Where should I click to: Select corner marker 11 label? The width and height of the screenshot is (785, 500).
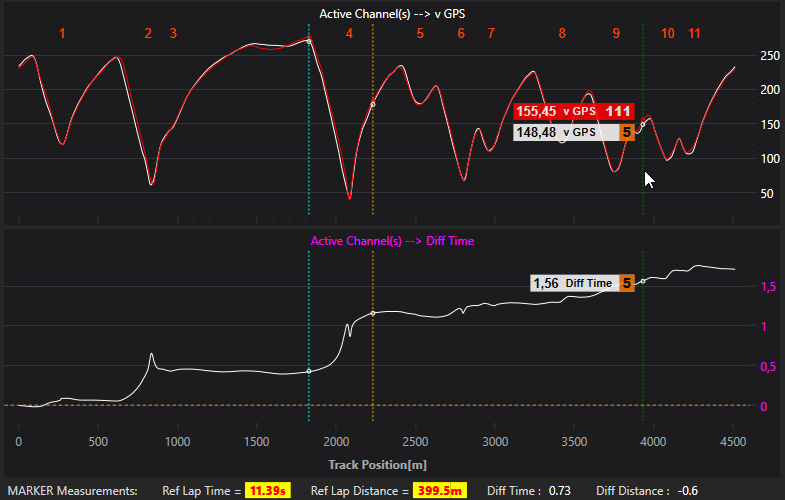click(x=694, y=34)
